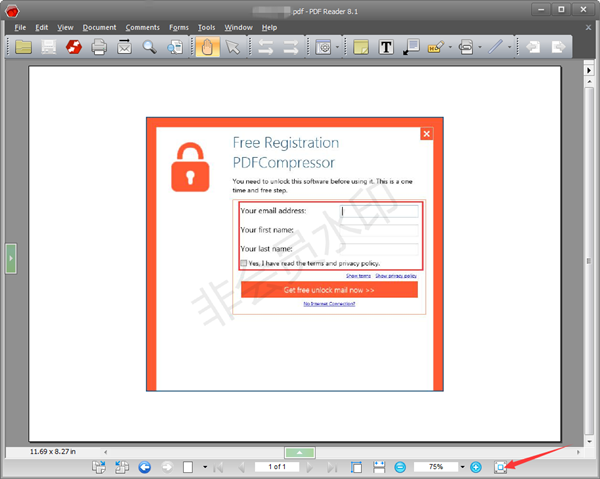600x479 pixels.
Task: Tick the terms and privacy policy checkbox
Action: point(244,263)
